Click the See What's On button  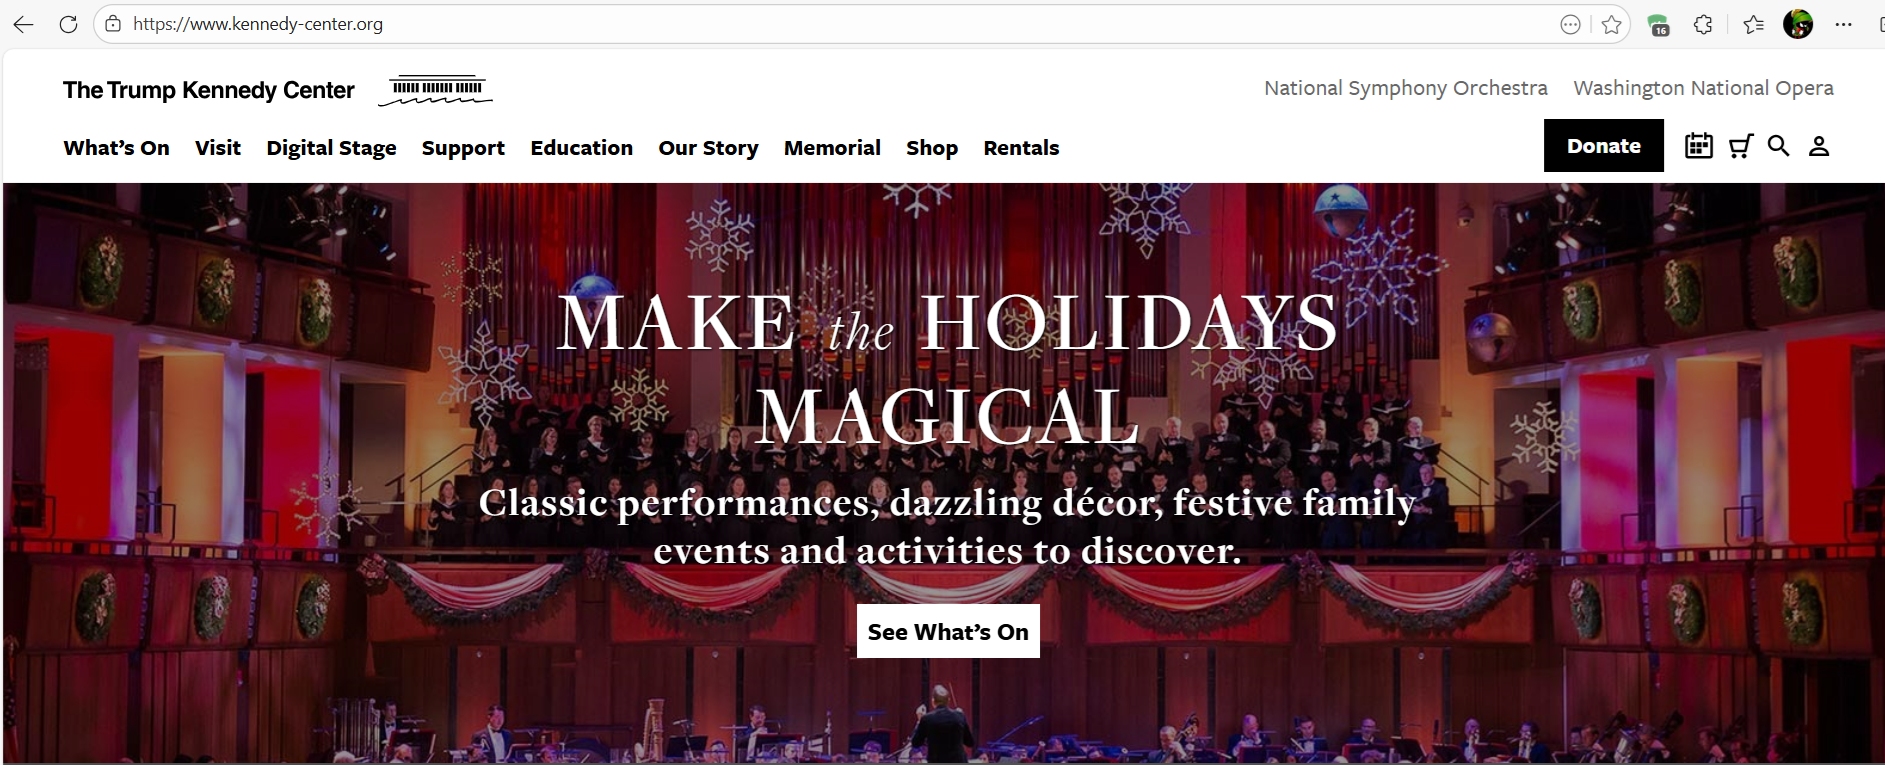(948, 631)
